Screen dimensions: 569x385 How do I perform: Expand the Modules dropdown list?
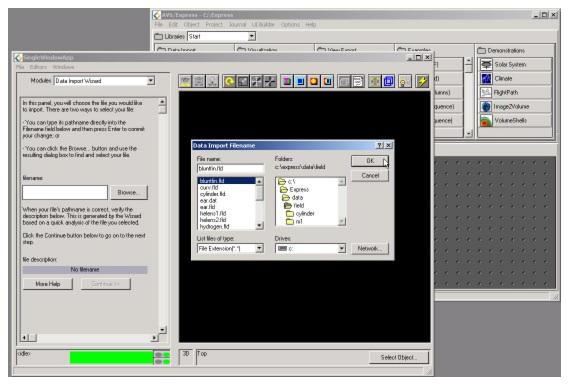click(151, 81)
